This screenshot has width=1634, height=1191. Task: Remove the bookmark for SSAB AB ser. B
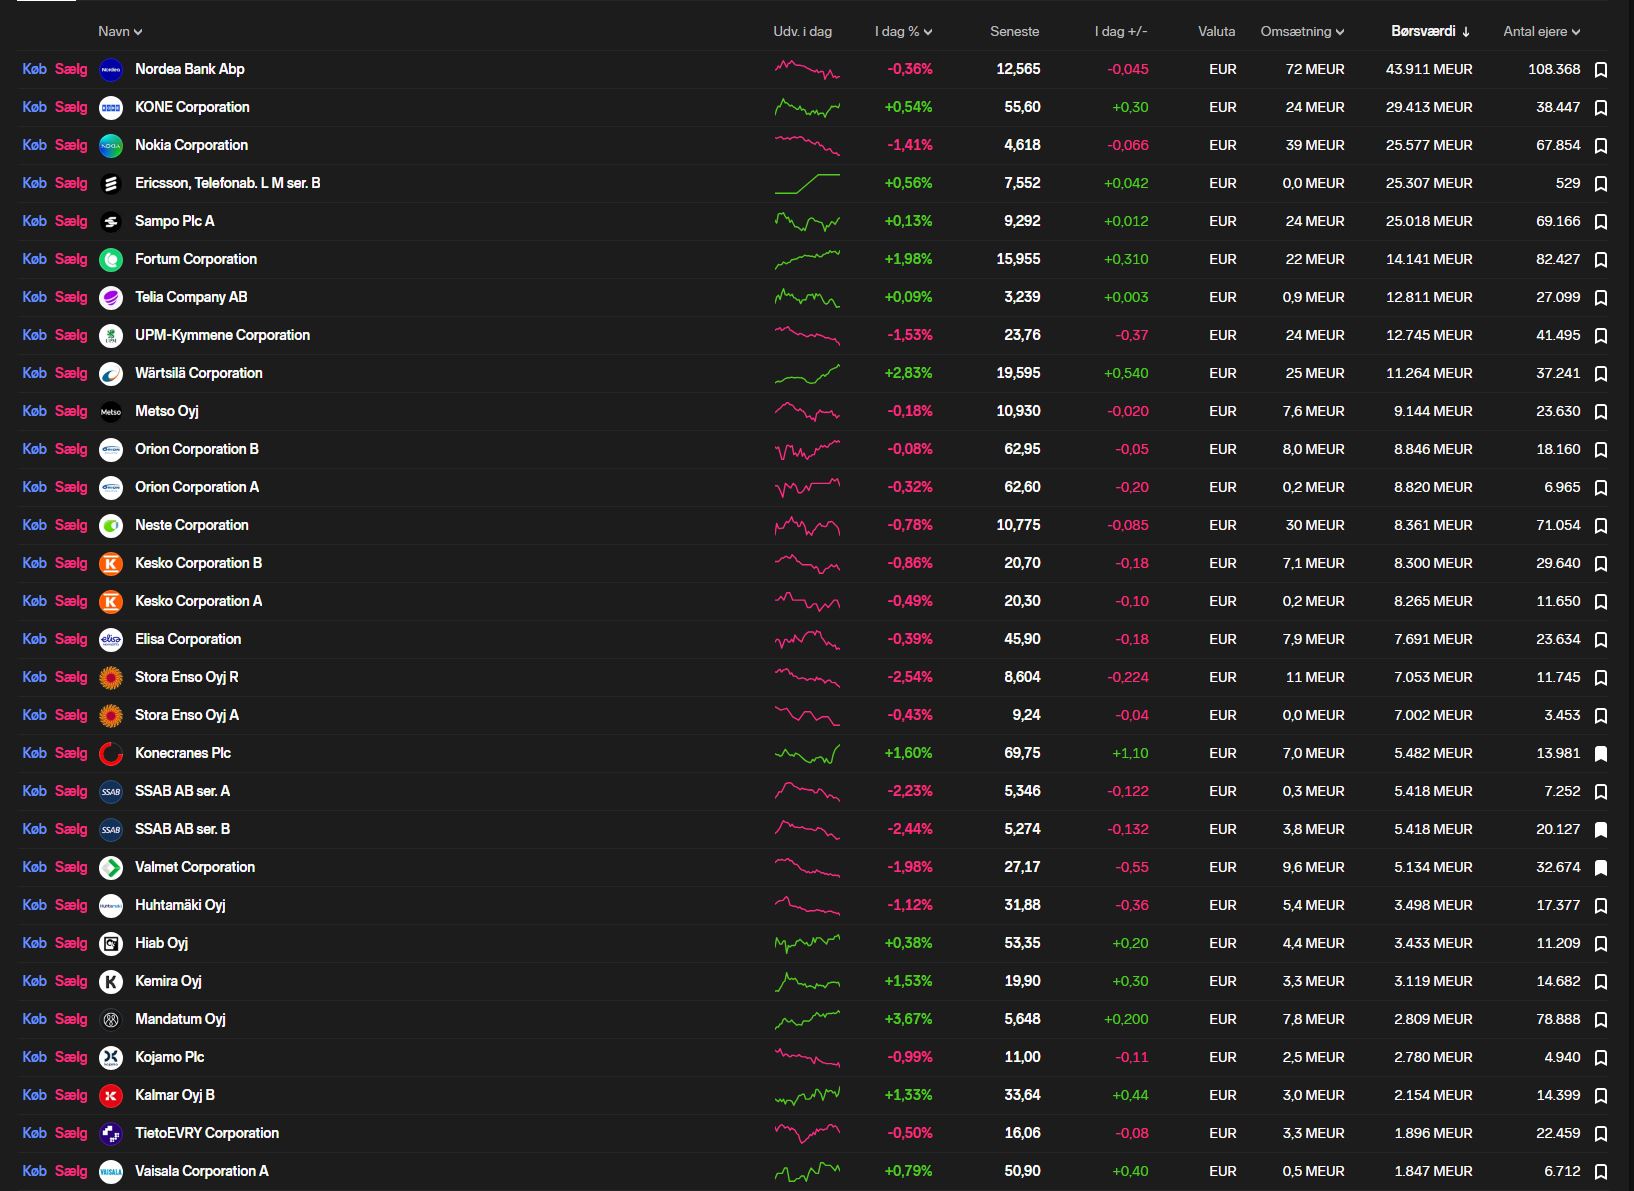(x=1601, y=830)
